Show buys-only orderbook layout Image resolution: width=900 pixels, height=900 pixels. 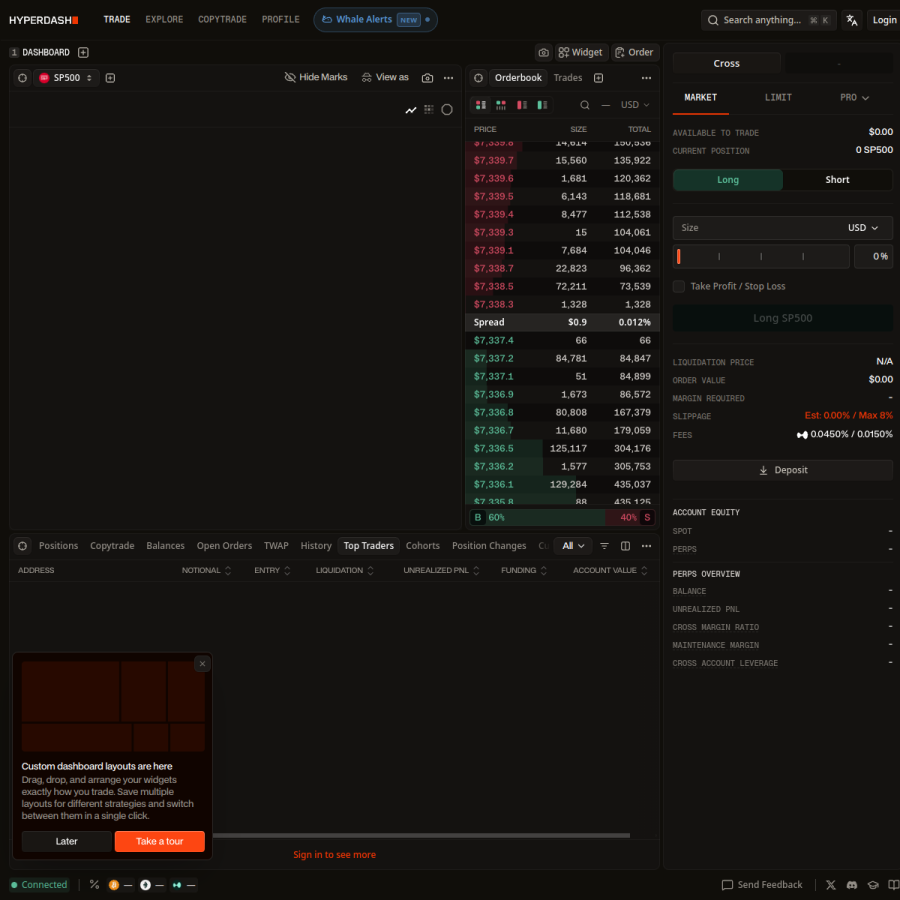point(542,104)
